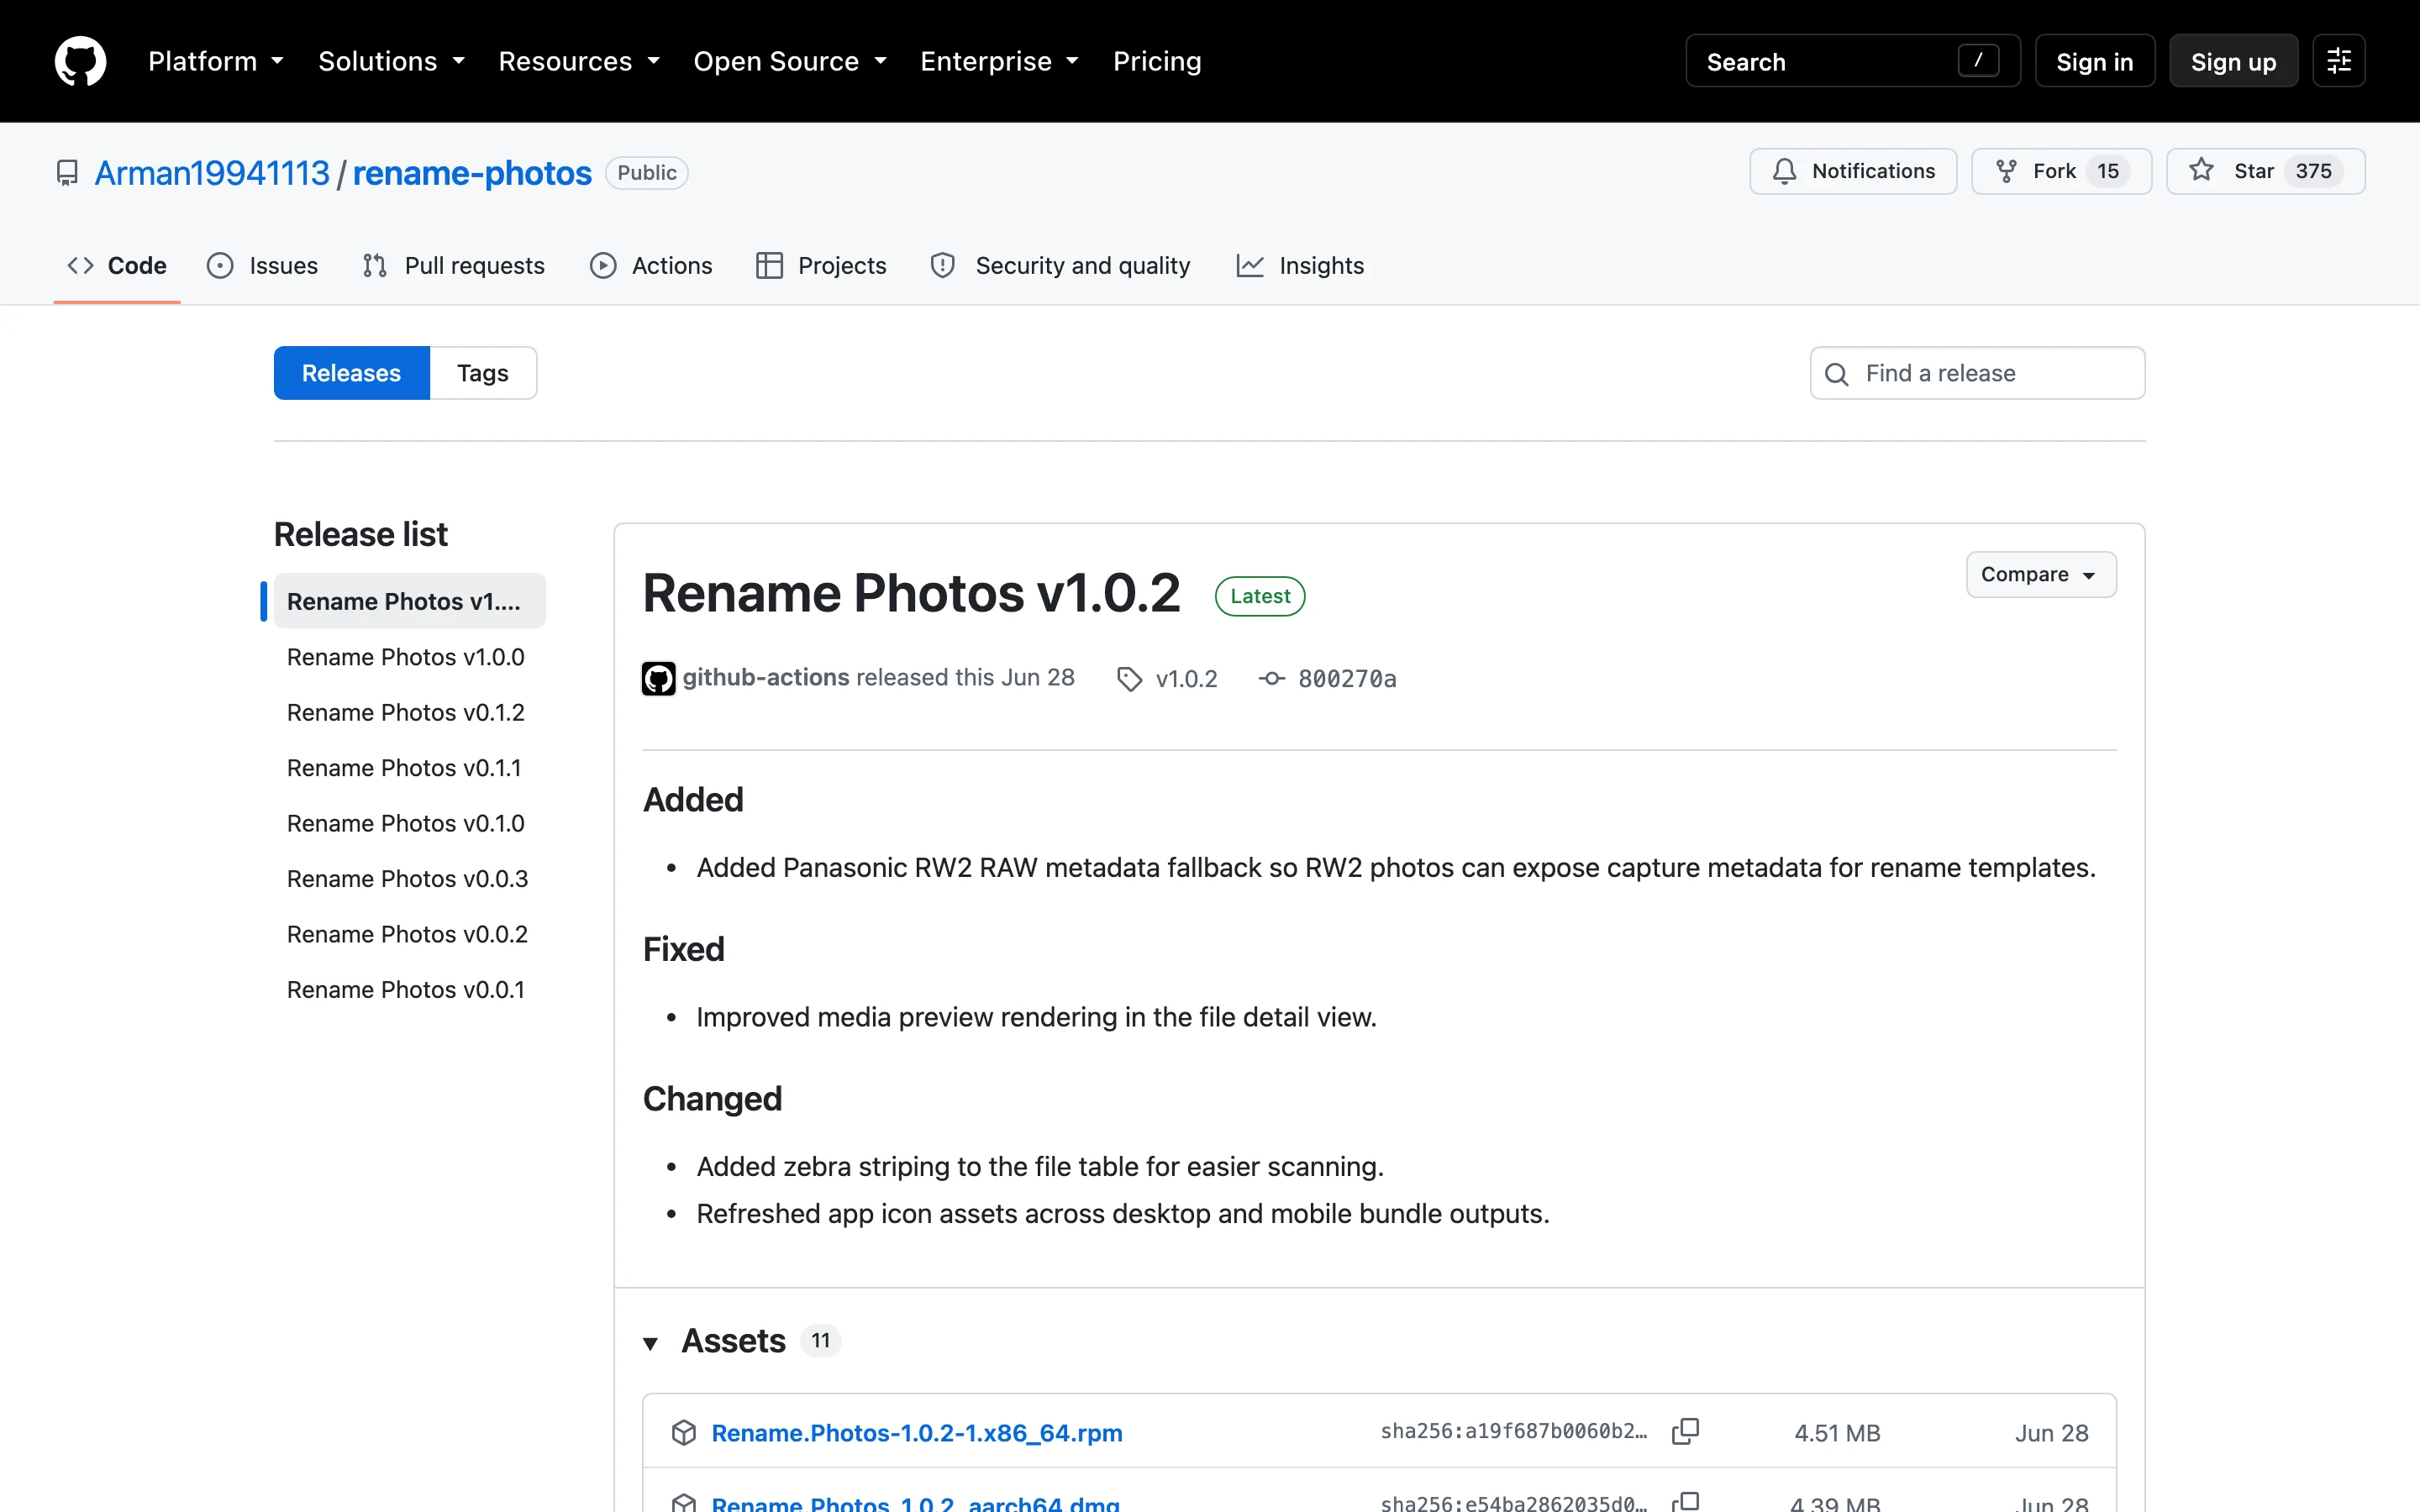Switch to the Tags view
The height and width of the screenshot is (1512, 2420).
(483, 373)
